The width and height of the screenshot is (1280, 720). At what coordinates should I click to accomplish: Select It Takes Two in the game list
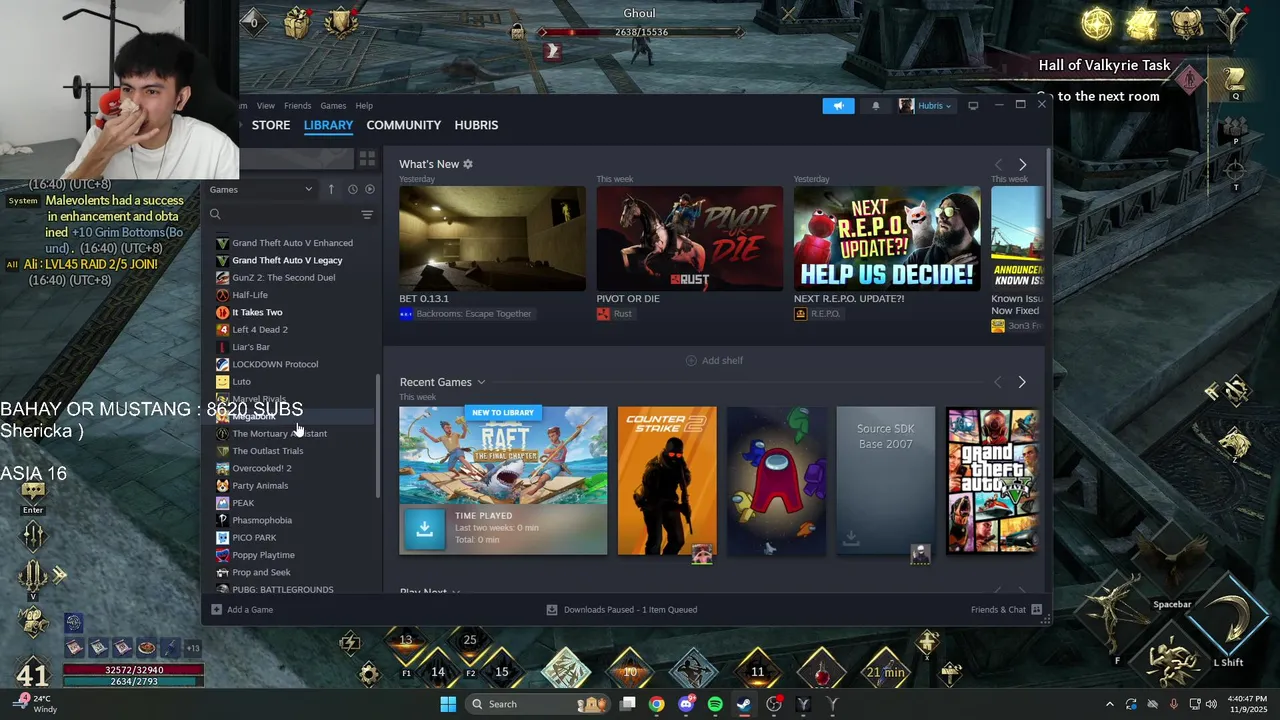(x=257, y=312)
